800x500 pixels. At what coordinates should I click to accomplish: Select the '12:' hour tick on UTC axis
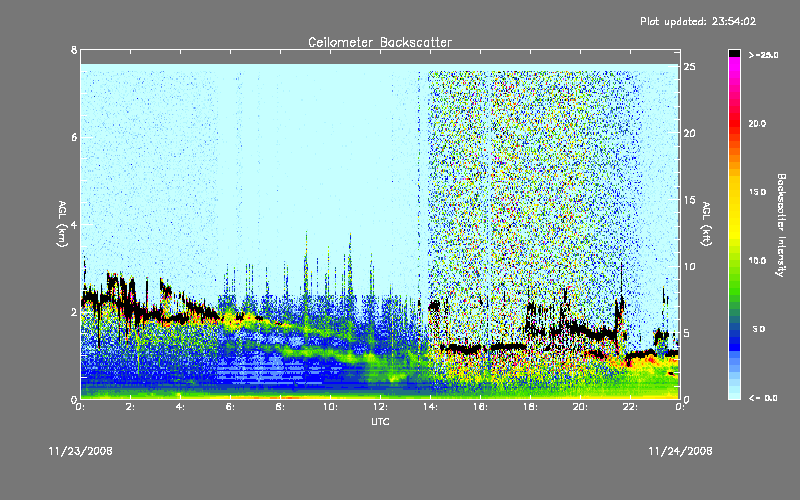[380, 407]
